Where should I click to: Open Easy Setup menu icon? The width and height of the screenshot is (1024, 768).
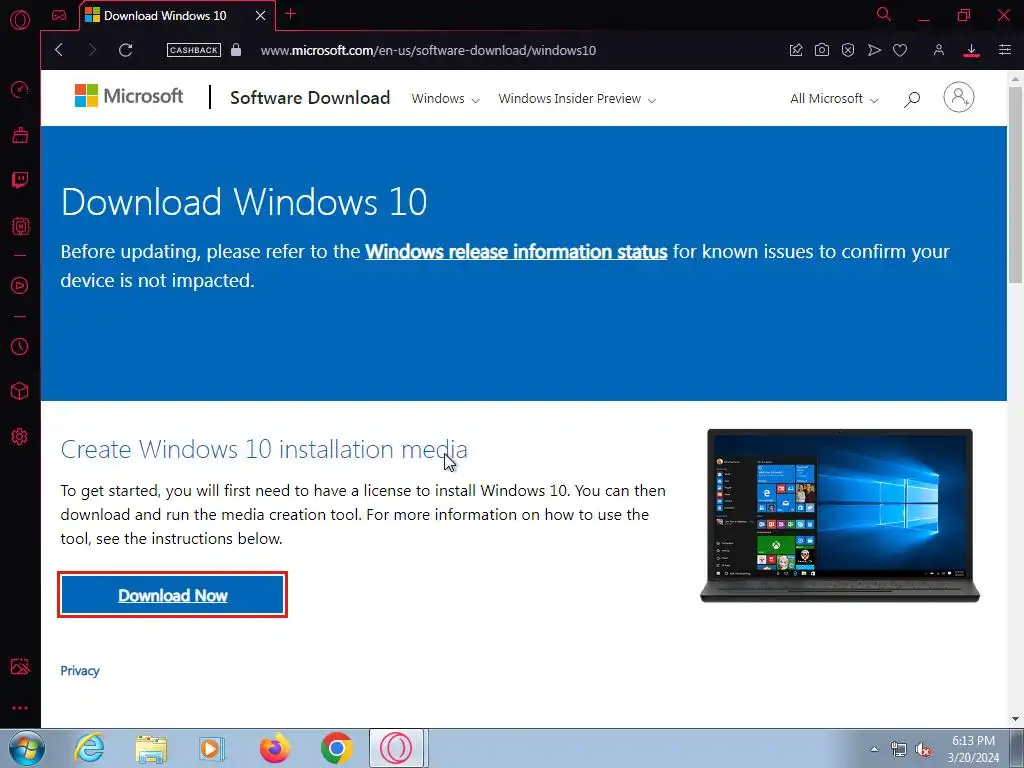pos(1004,50)
